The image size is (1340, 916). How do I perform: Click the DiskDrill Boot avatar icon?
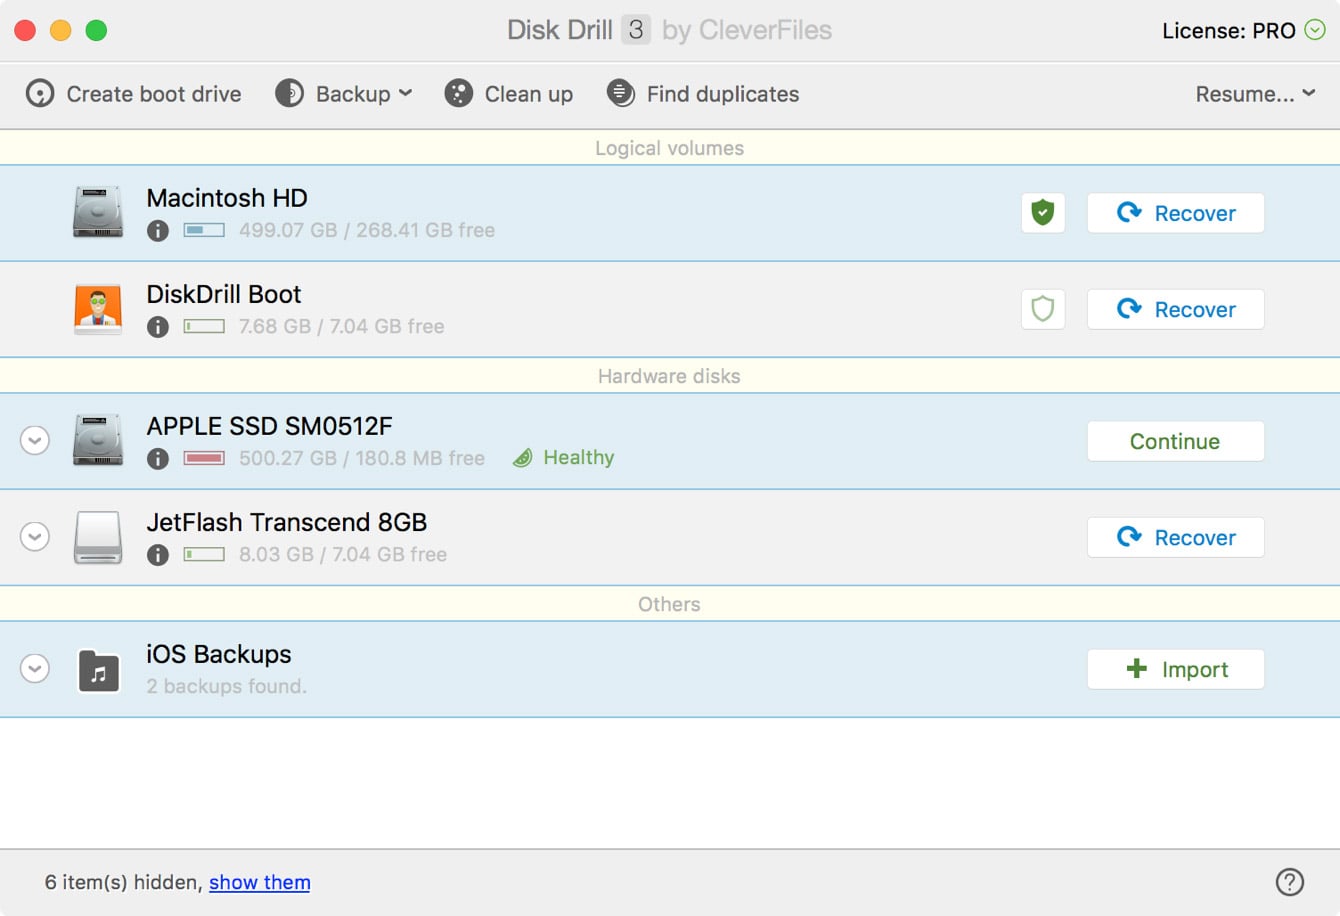point(97,309)
